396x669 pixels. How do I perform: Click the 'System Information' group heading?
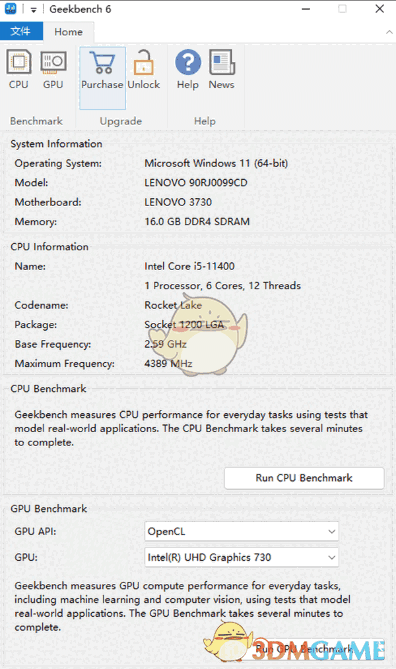56,144
